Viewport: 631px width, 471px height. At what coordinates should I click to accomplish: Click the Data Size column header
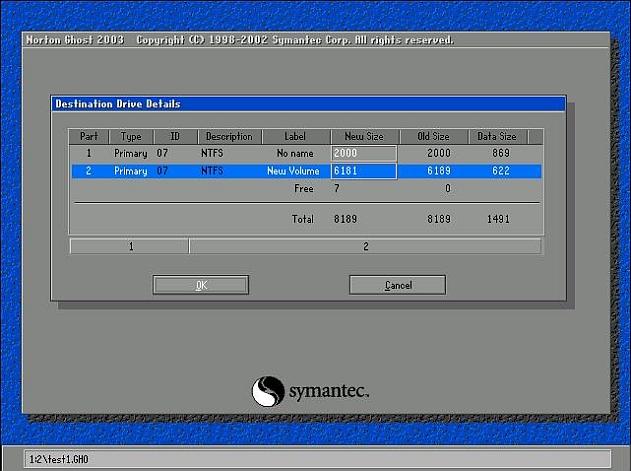click(497, 136)
